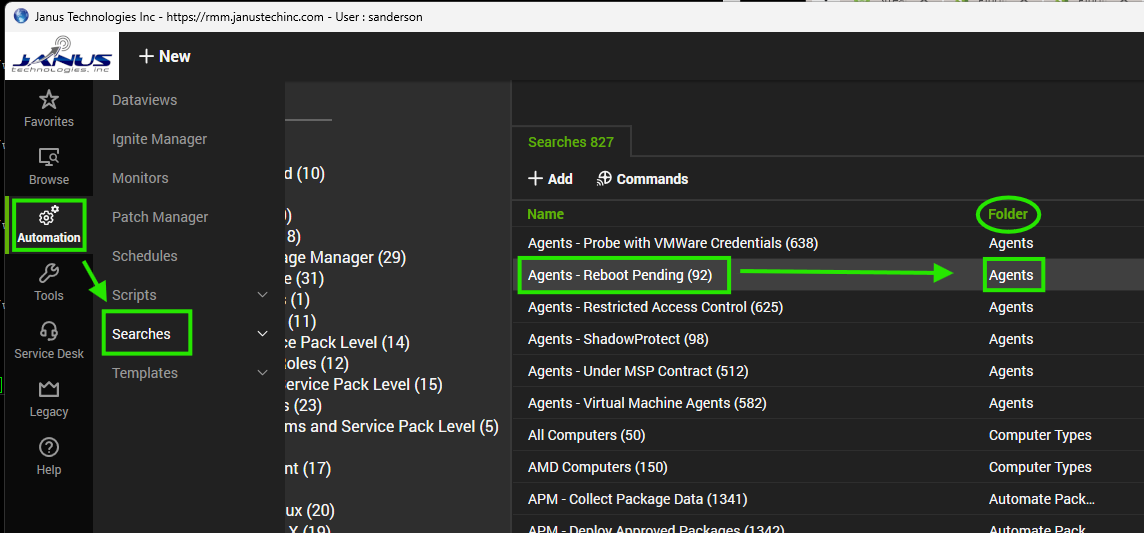This screenshot has height=533, width=1144.
Task: Expand the Scripts submenu chevron
Action: (x=263, y=295)
